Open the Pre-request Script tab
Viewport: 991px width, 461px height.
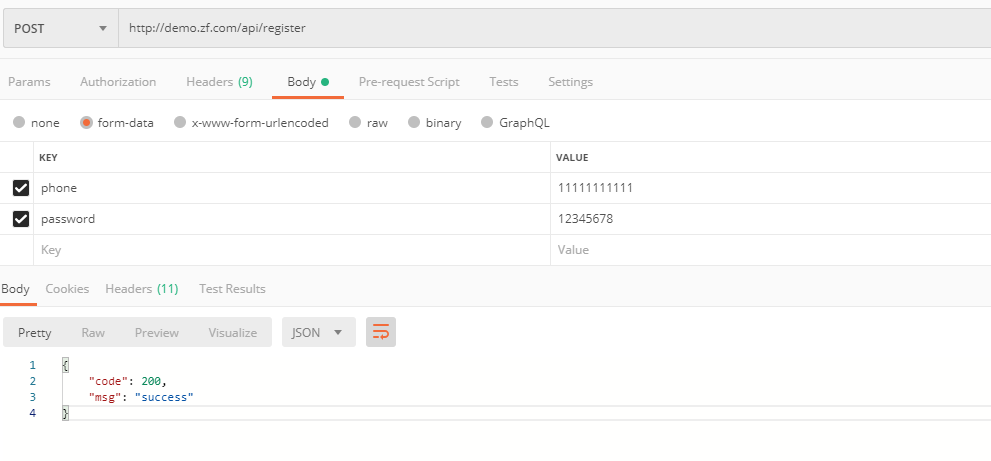409,82
